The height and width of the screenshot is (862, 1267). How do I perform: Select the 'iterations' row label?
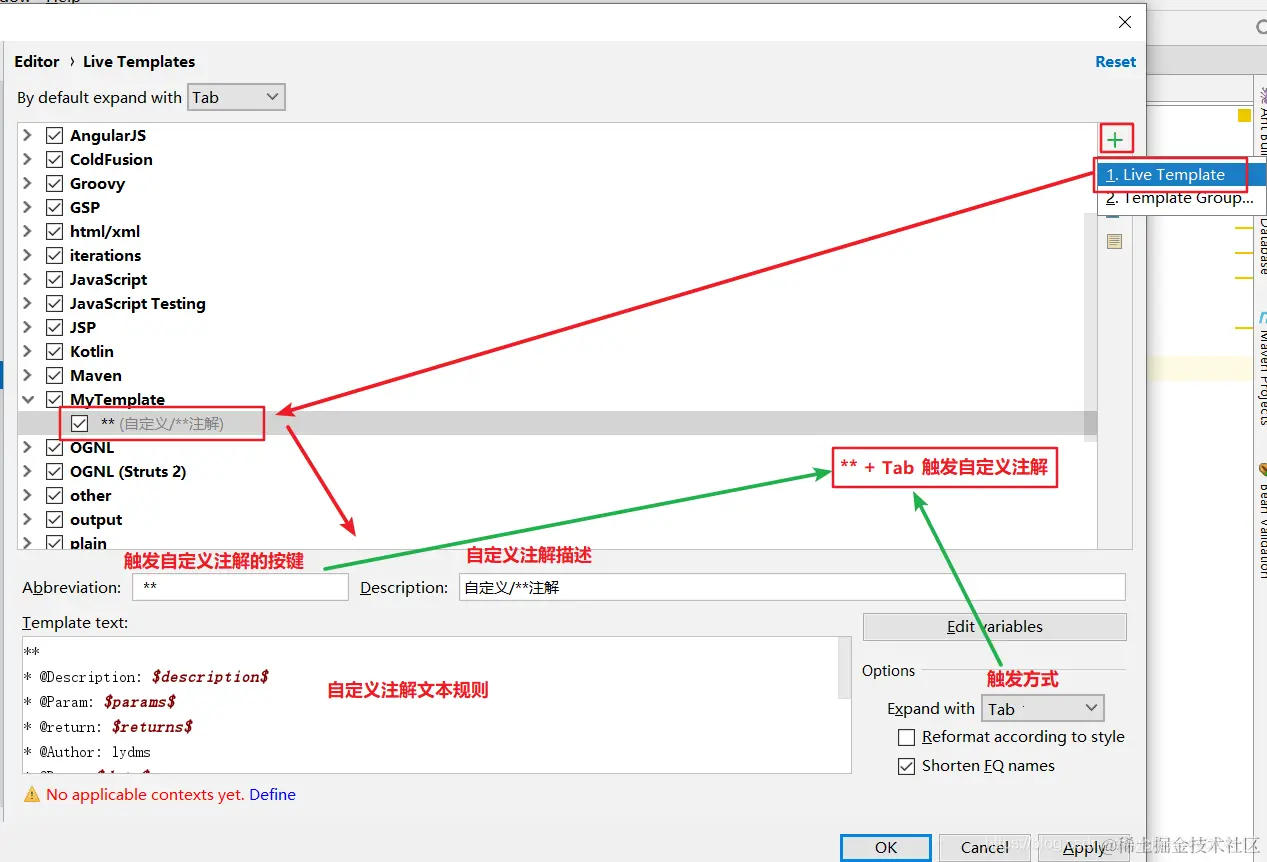coord(105,255)
